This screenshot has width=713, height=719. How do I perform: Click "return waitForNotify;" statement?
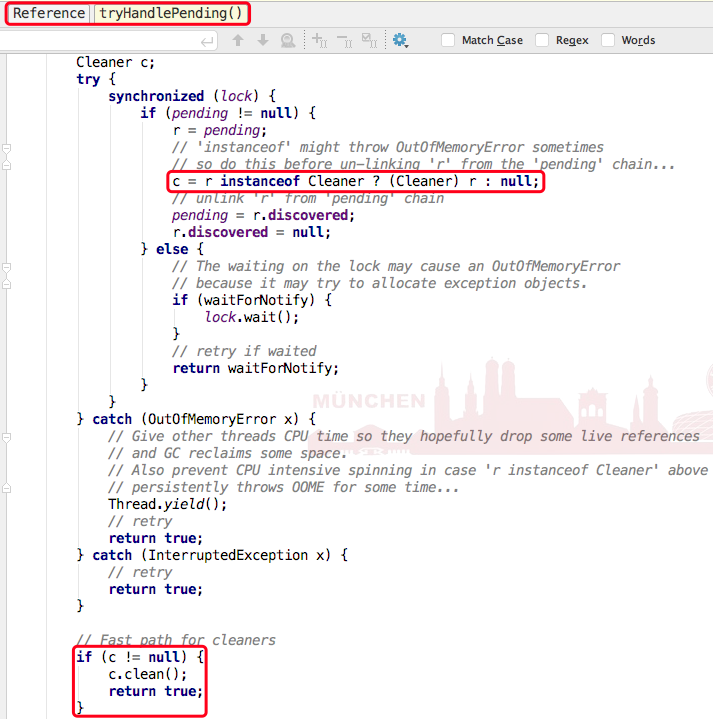pyautogui.click(x=256, y=368)
